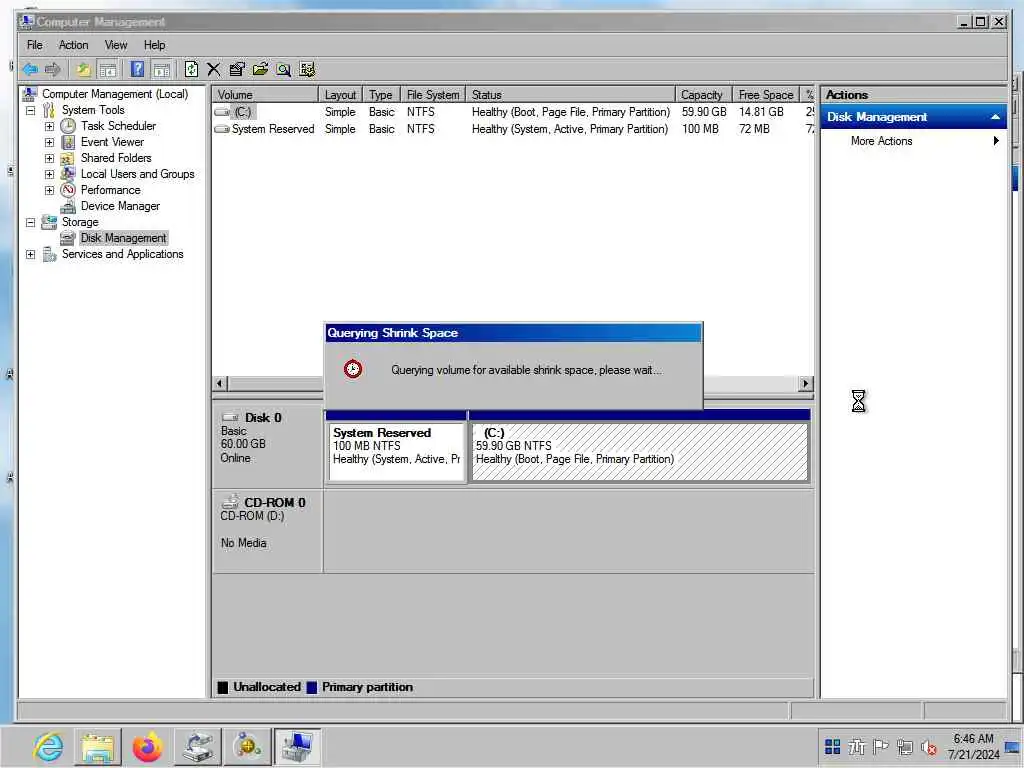Launch Firefox from the taskbar
Image resolution: width=1024 pixels, height=768 pixels.
point(148,747)
